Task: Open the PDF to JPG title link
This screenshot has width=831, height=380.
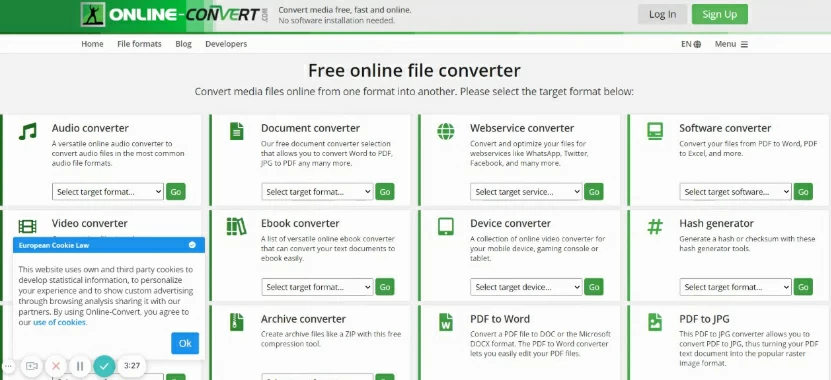Action: 704,319
